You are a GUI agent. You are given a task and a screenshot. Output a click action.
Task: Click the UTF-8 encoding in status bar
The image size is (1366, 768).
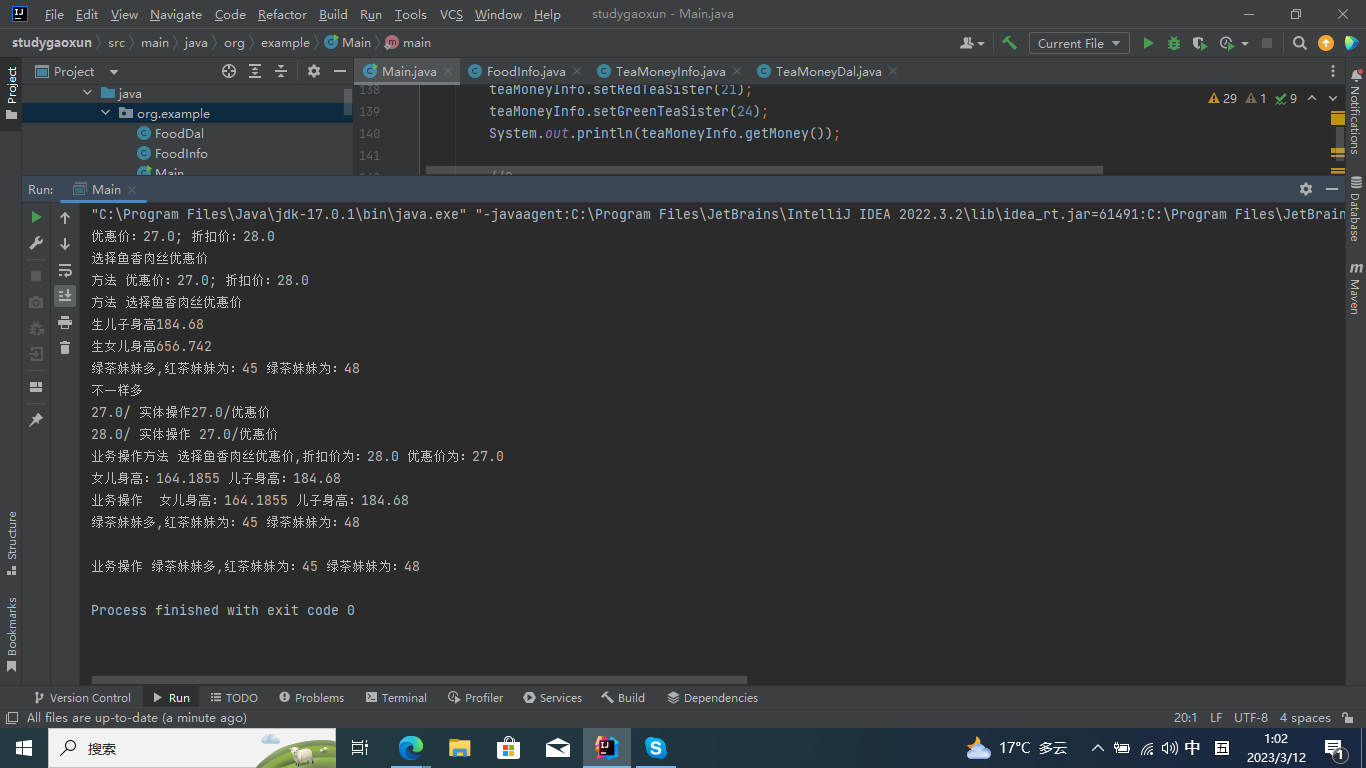1251,717
